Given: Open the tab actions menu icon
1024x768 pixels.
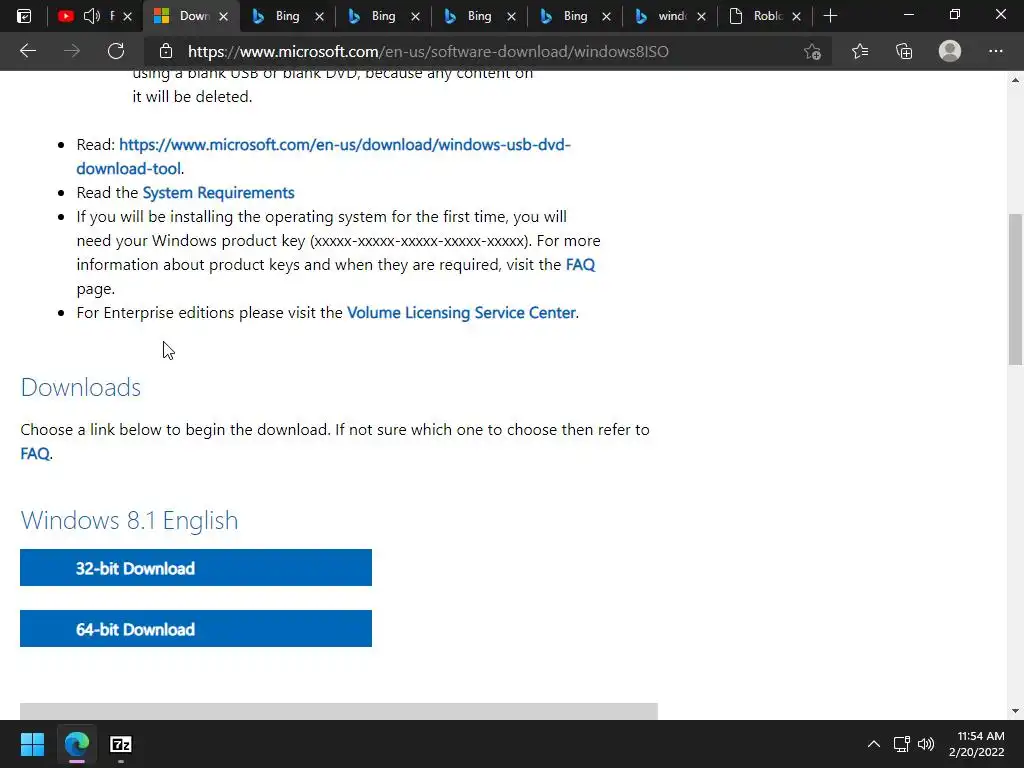Looking at the screenshot, I should point(24,16).
